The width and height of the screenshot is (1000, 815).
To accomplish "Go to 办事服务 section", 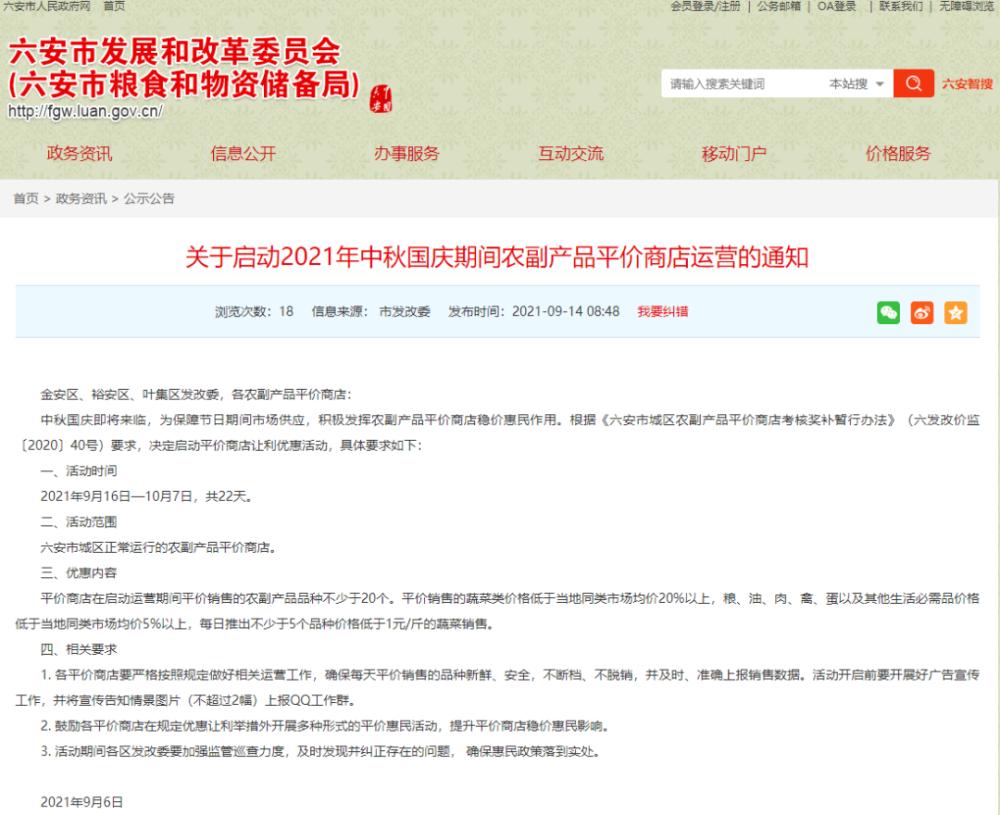I will coord(407,153).
